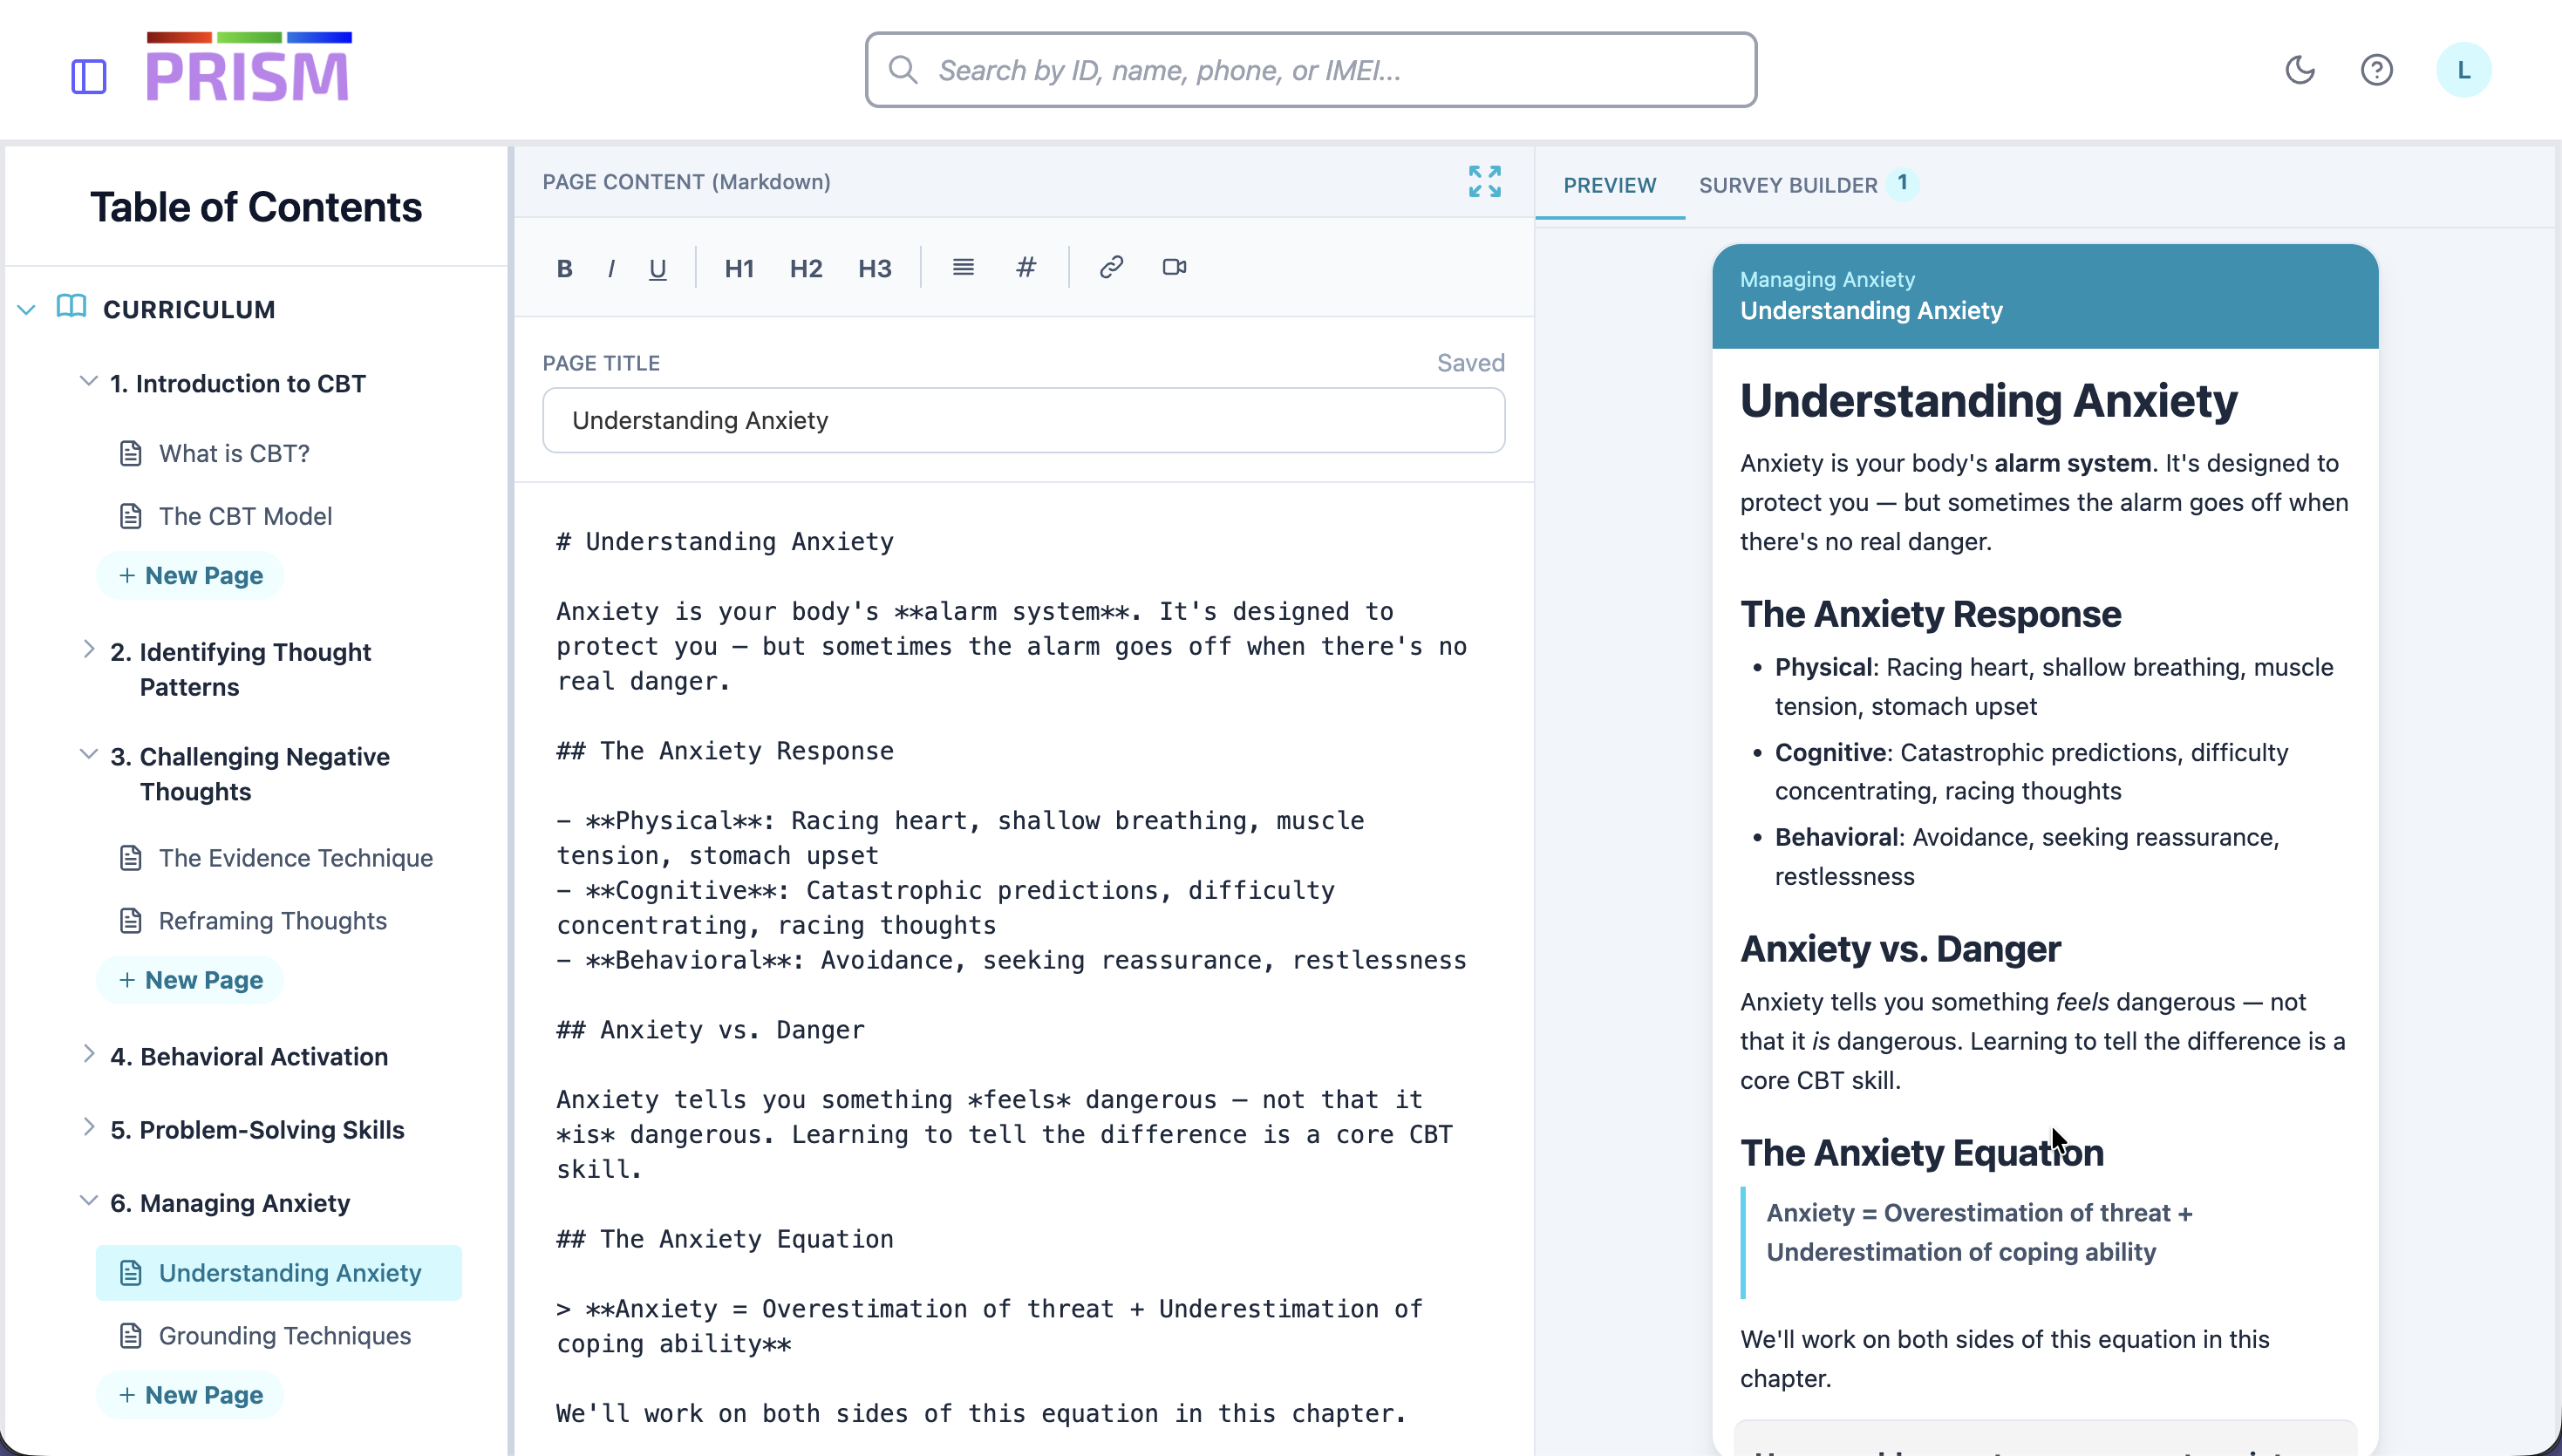2562x1456 pixels.
Task: Collapse the CURRICULUM tree
Action: 26,309
